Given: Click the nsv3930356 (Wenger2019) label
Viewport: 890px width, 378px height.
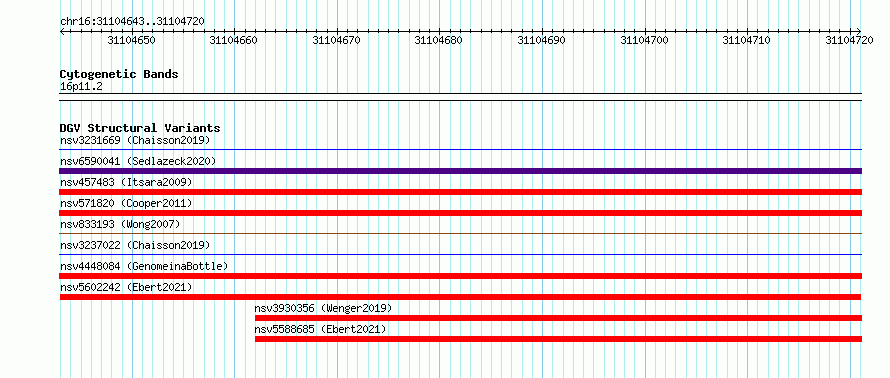Looking at the screenshot, I should click(323, 308).
